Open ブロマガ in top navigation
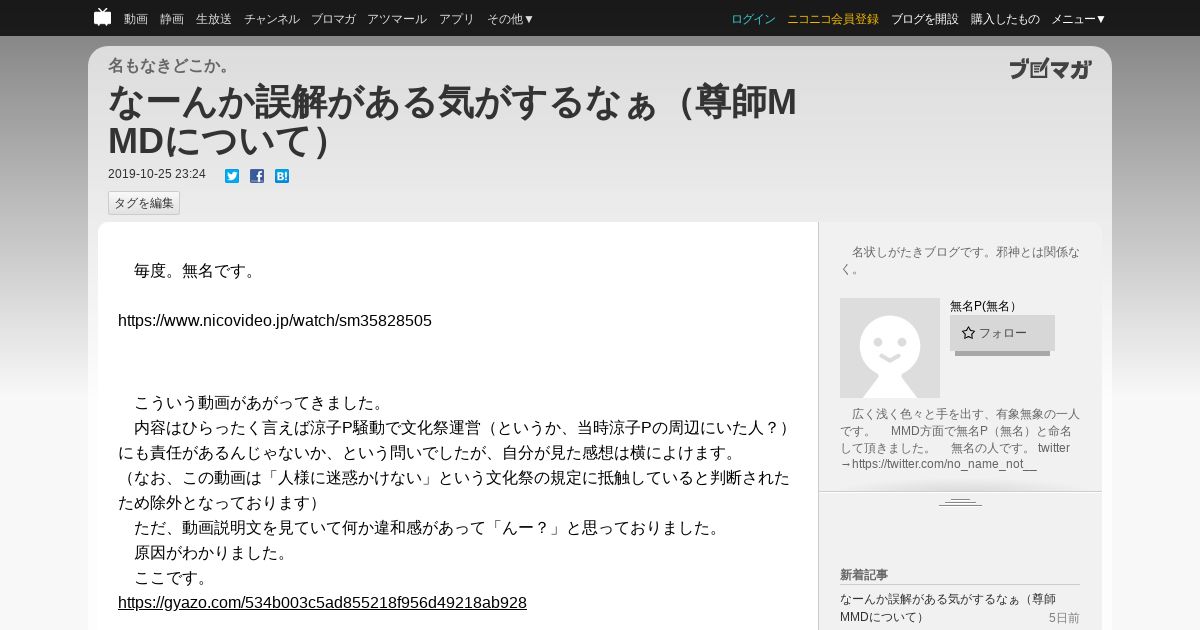 pos(333,19)
